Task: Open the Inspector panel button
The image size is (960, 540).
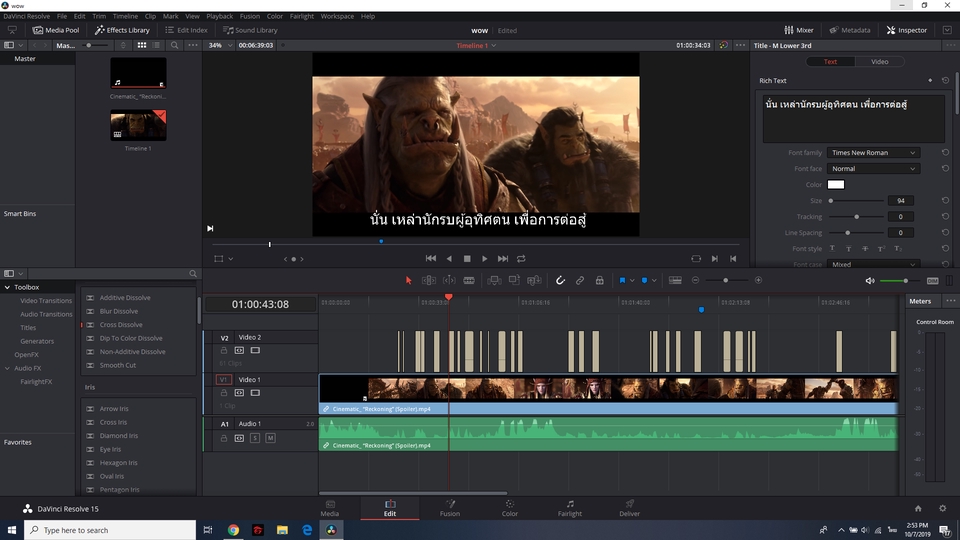Action: coord(905,30)
